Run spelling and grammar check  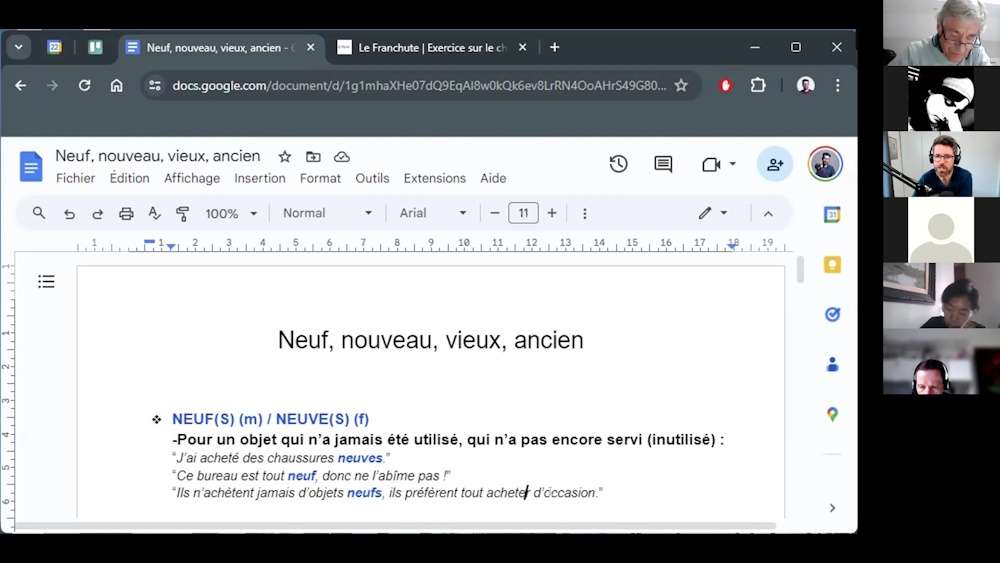click(154, 214)
